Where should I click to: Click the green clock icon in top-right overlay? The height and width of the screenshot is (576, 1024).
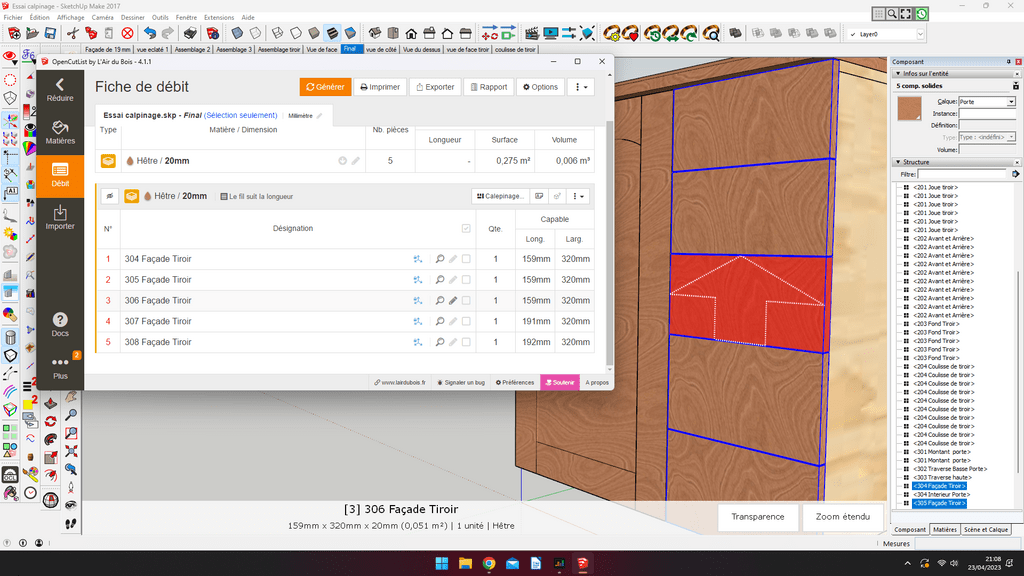click(x=921, y=14)
